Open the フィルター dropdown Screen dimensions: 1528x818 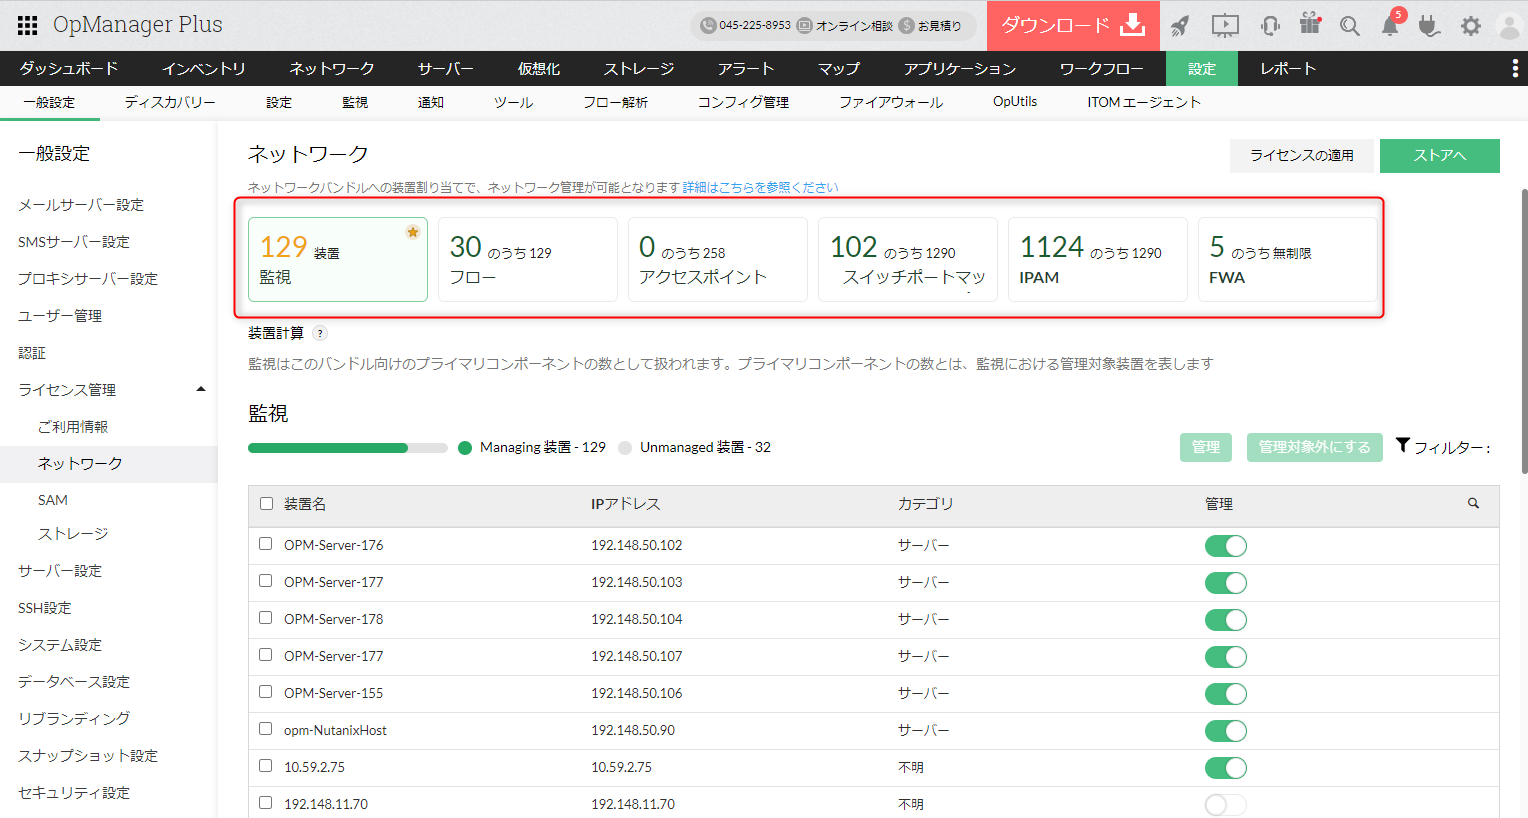tap(1444, 447)
